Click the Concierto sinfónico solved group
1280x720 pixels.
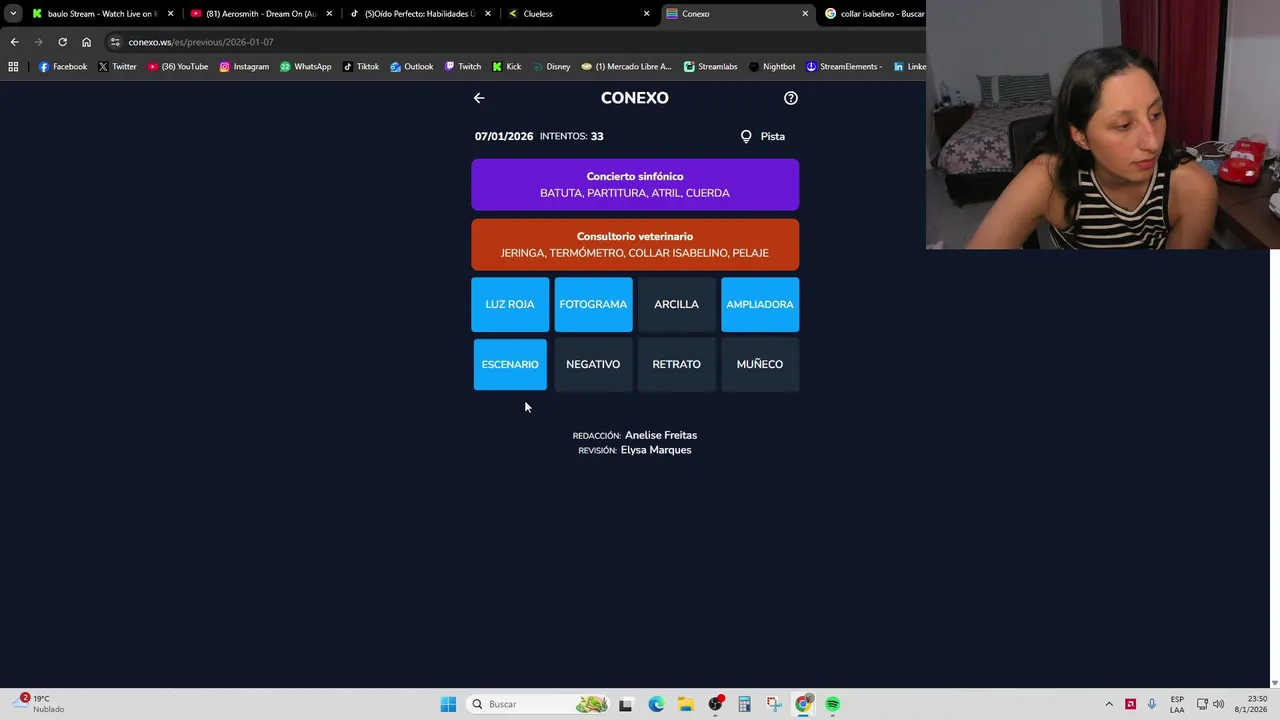point(635,185)
